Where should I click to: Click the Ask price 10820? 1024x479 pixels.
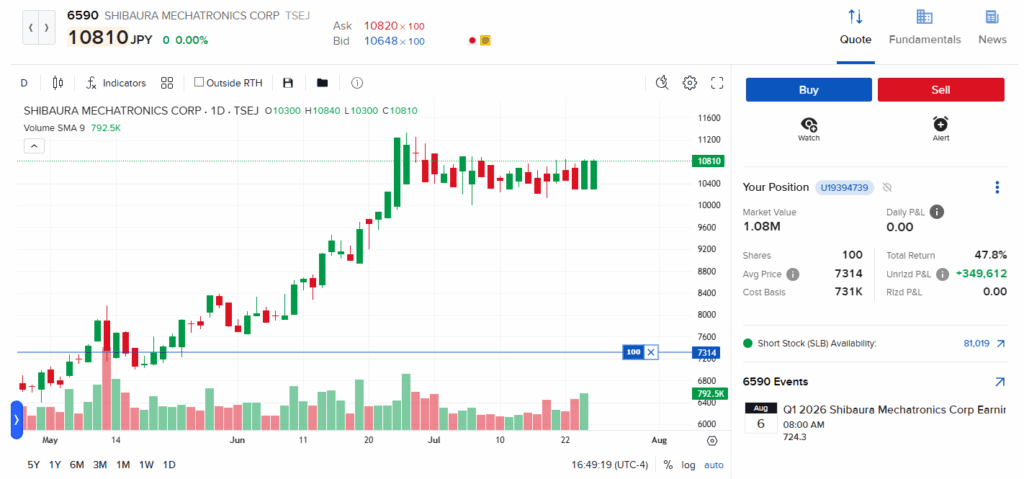[380, 26]
